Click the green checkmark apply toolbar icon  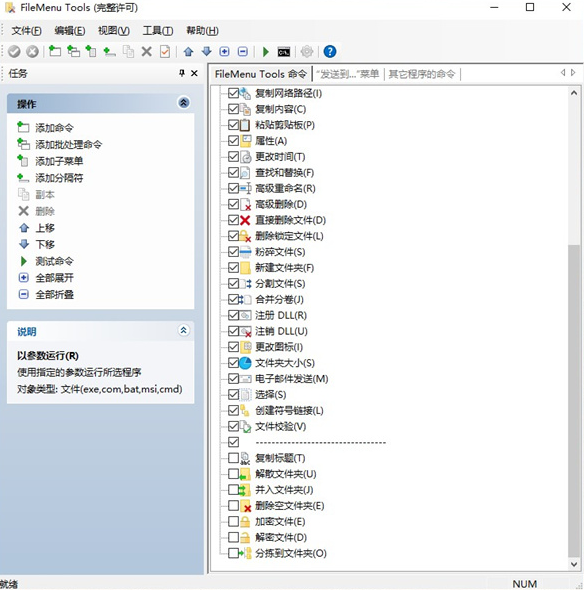[x=14, y=51]
